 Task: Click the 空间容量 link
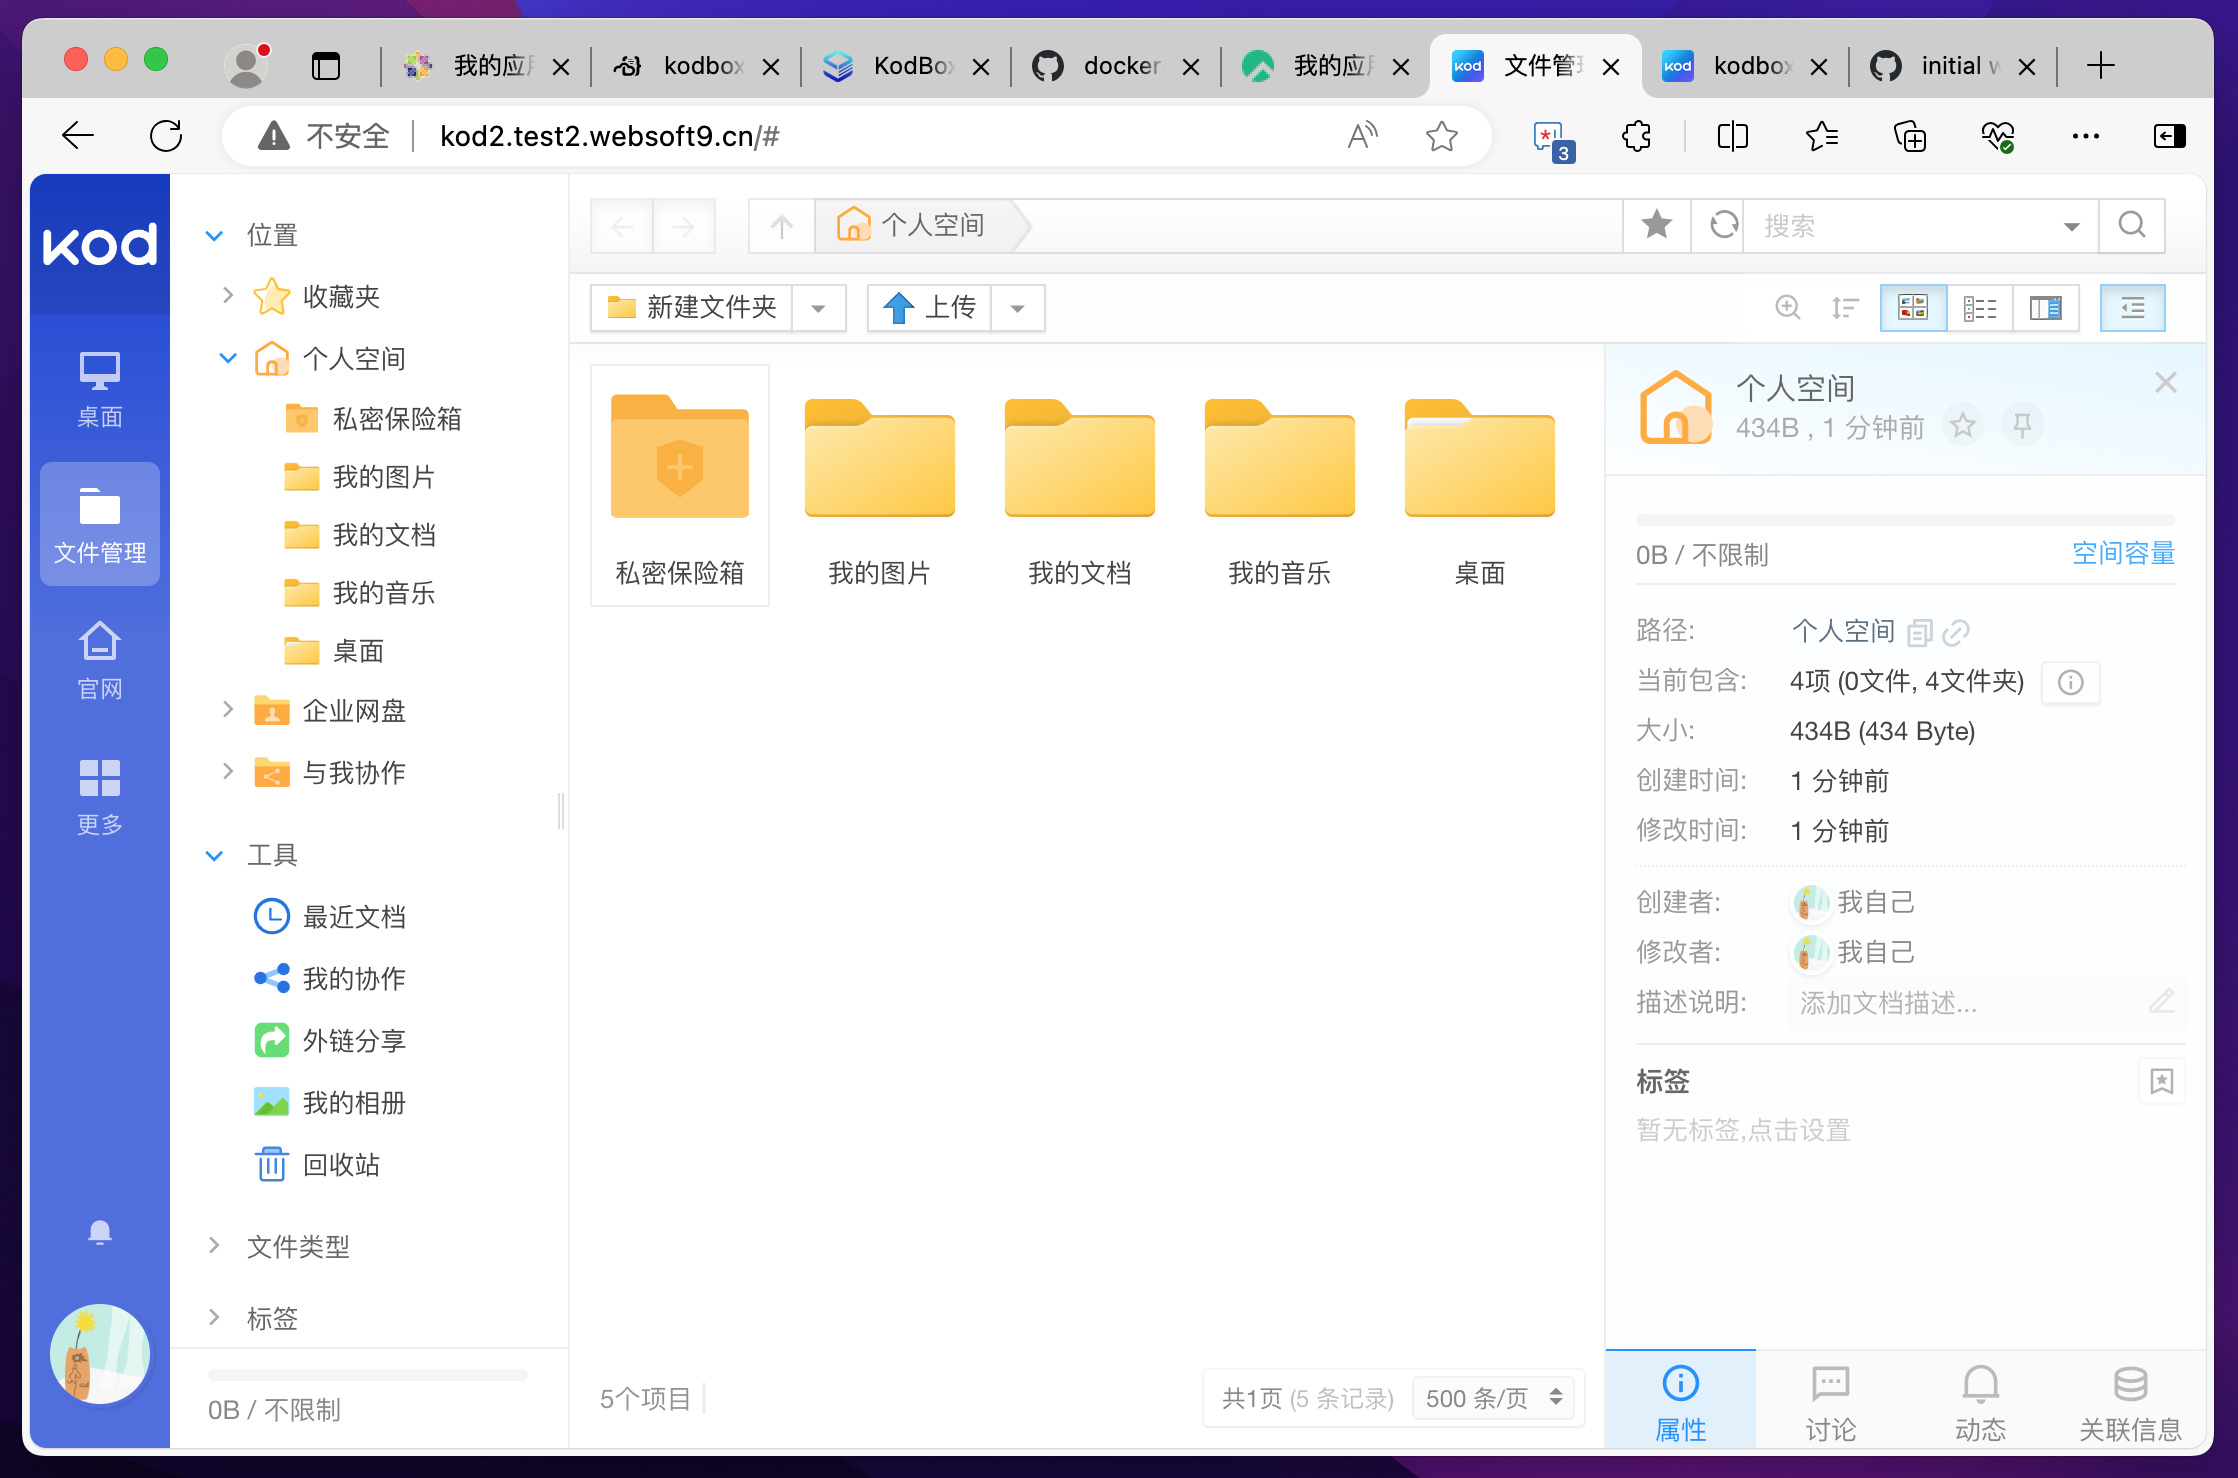tap(2122, 554)
